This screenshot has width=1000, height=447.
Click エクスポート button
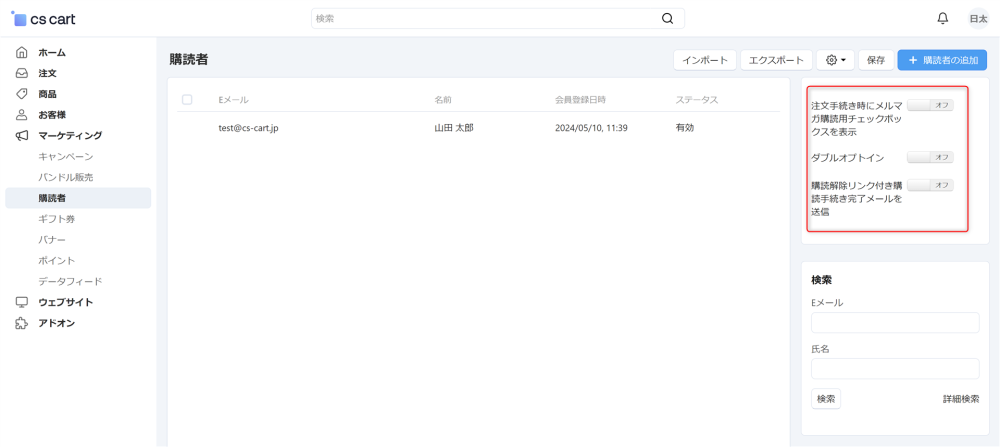click(x=776, y=60)
